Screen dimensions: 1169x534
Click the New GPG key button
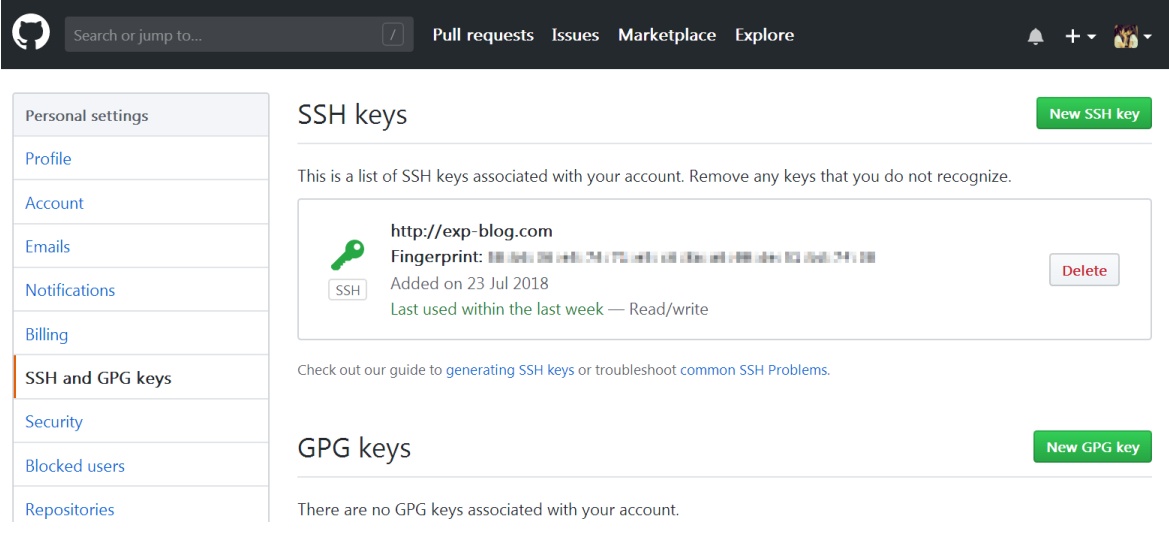click(x=1092, y=447)
